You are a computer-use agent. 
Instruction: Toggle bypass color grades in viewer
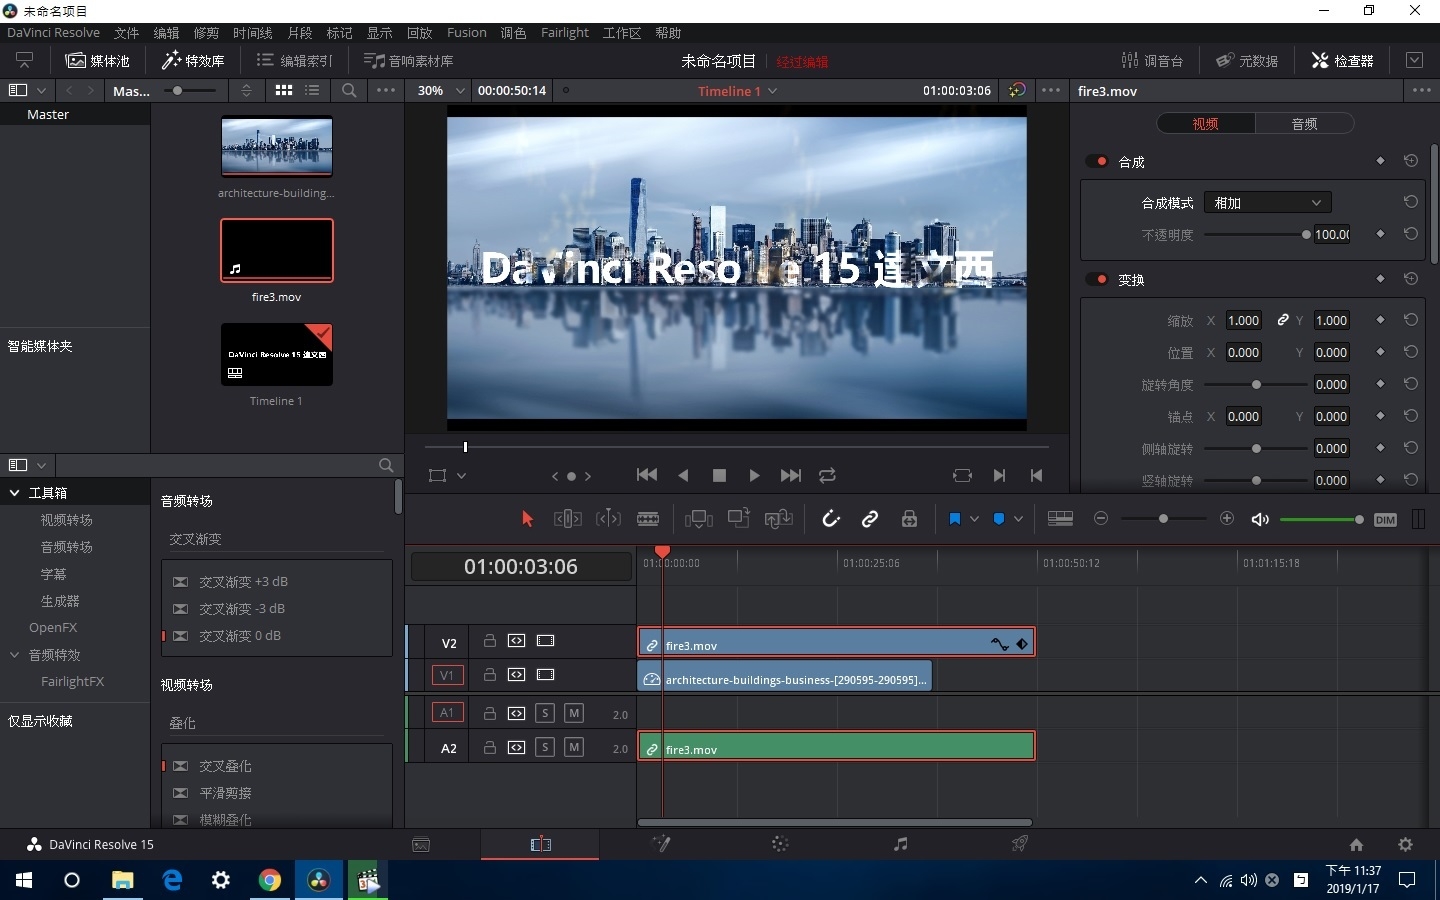tap(1017, 90)
